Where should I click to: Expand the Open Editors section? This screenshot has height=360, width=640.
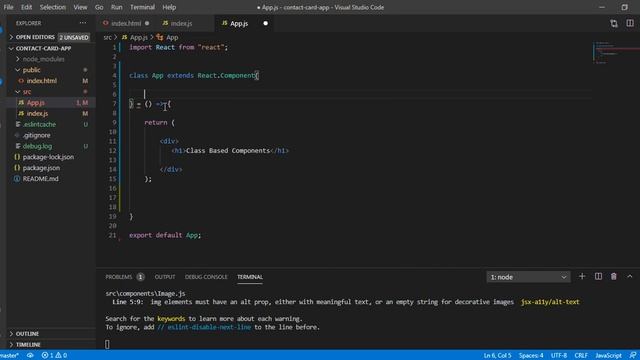tap(35, 37)
